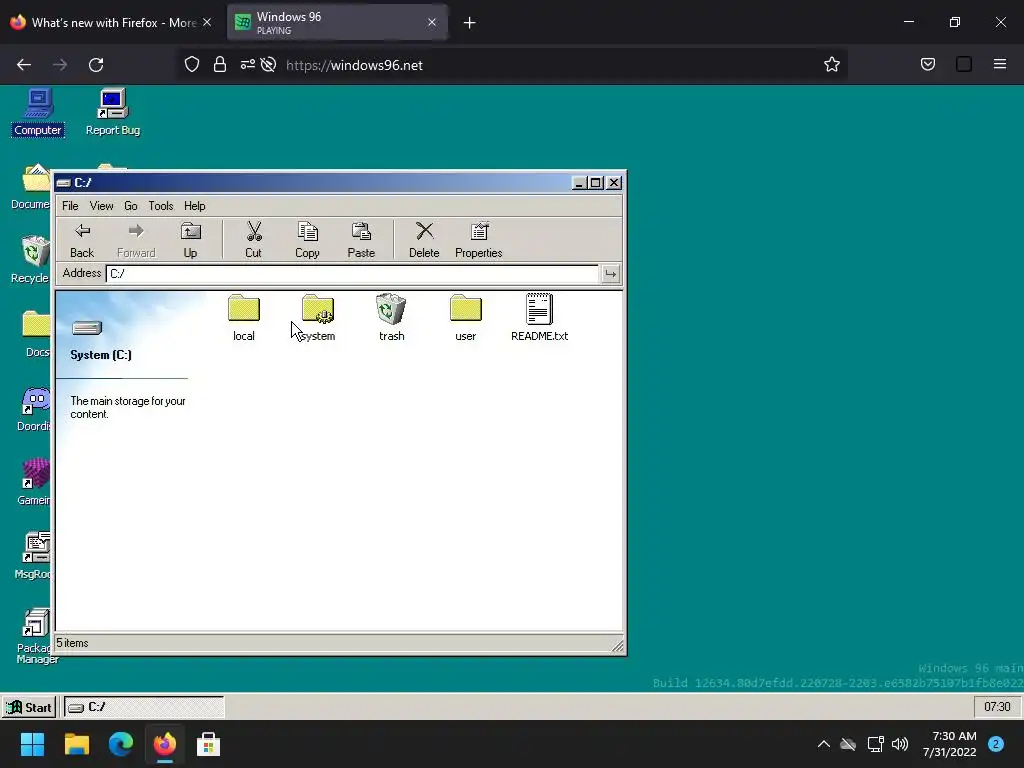Image resolution: width=1024 pixels, height=768 pixels.
Task: Click the MsgRoom desktop shortcut
Action: [x=34, y=556]
